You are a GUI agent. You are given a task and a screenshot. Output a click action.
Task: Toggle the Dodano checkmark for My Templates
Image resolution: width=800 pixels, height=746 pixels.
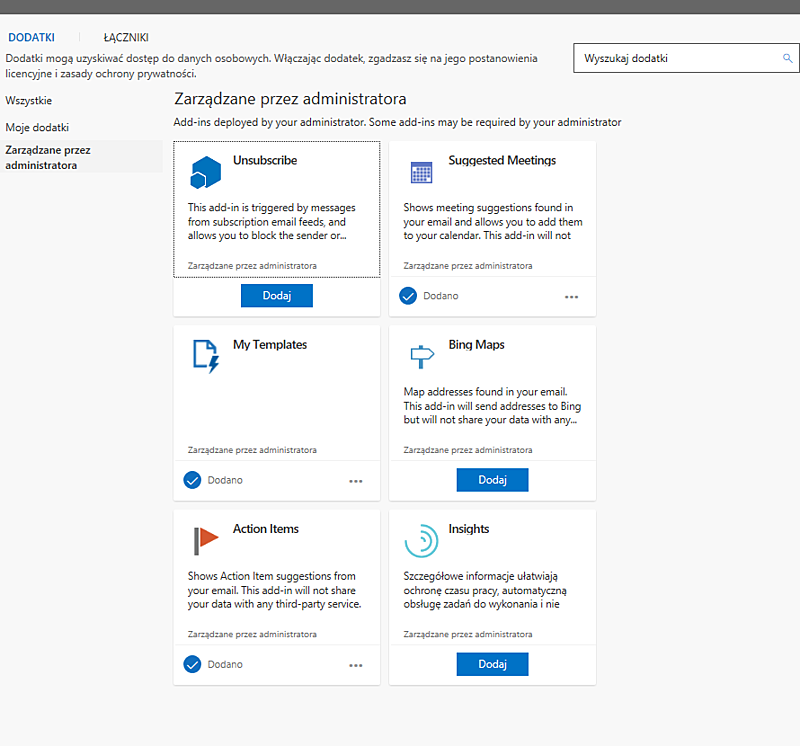pos(191,480)
